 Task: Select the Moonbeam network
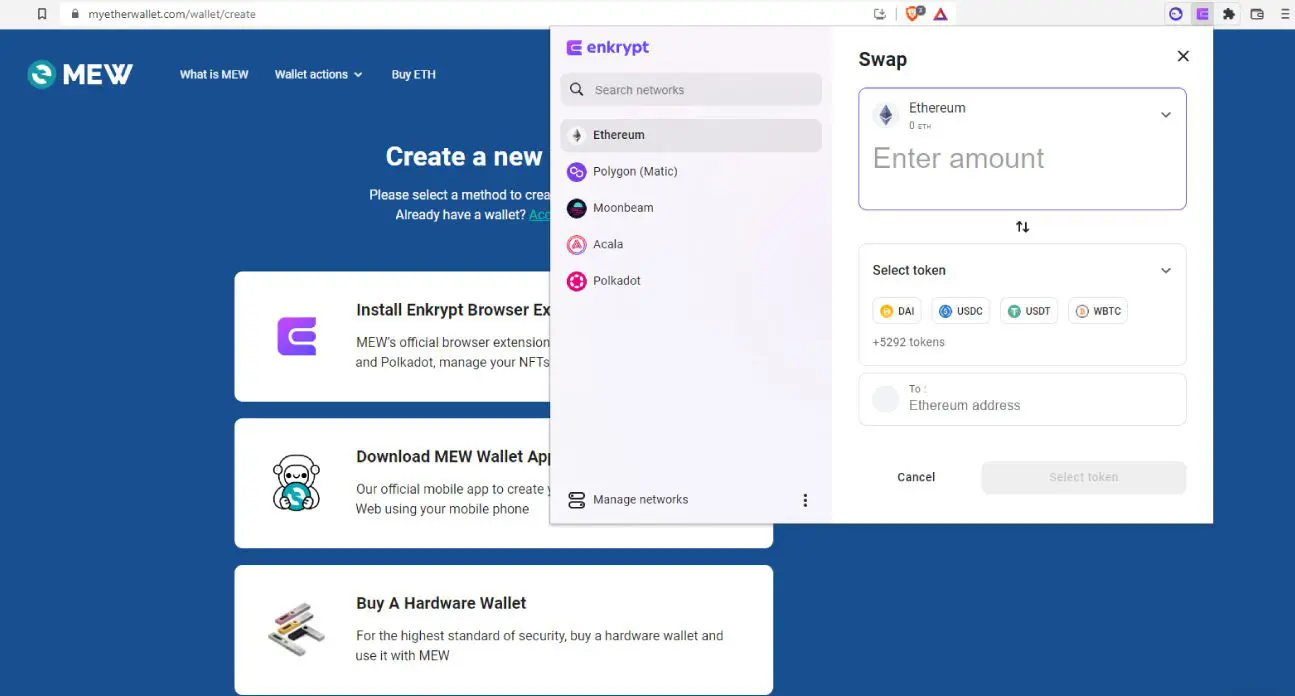click(691, 208)
